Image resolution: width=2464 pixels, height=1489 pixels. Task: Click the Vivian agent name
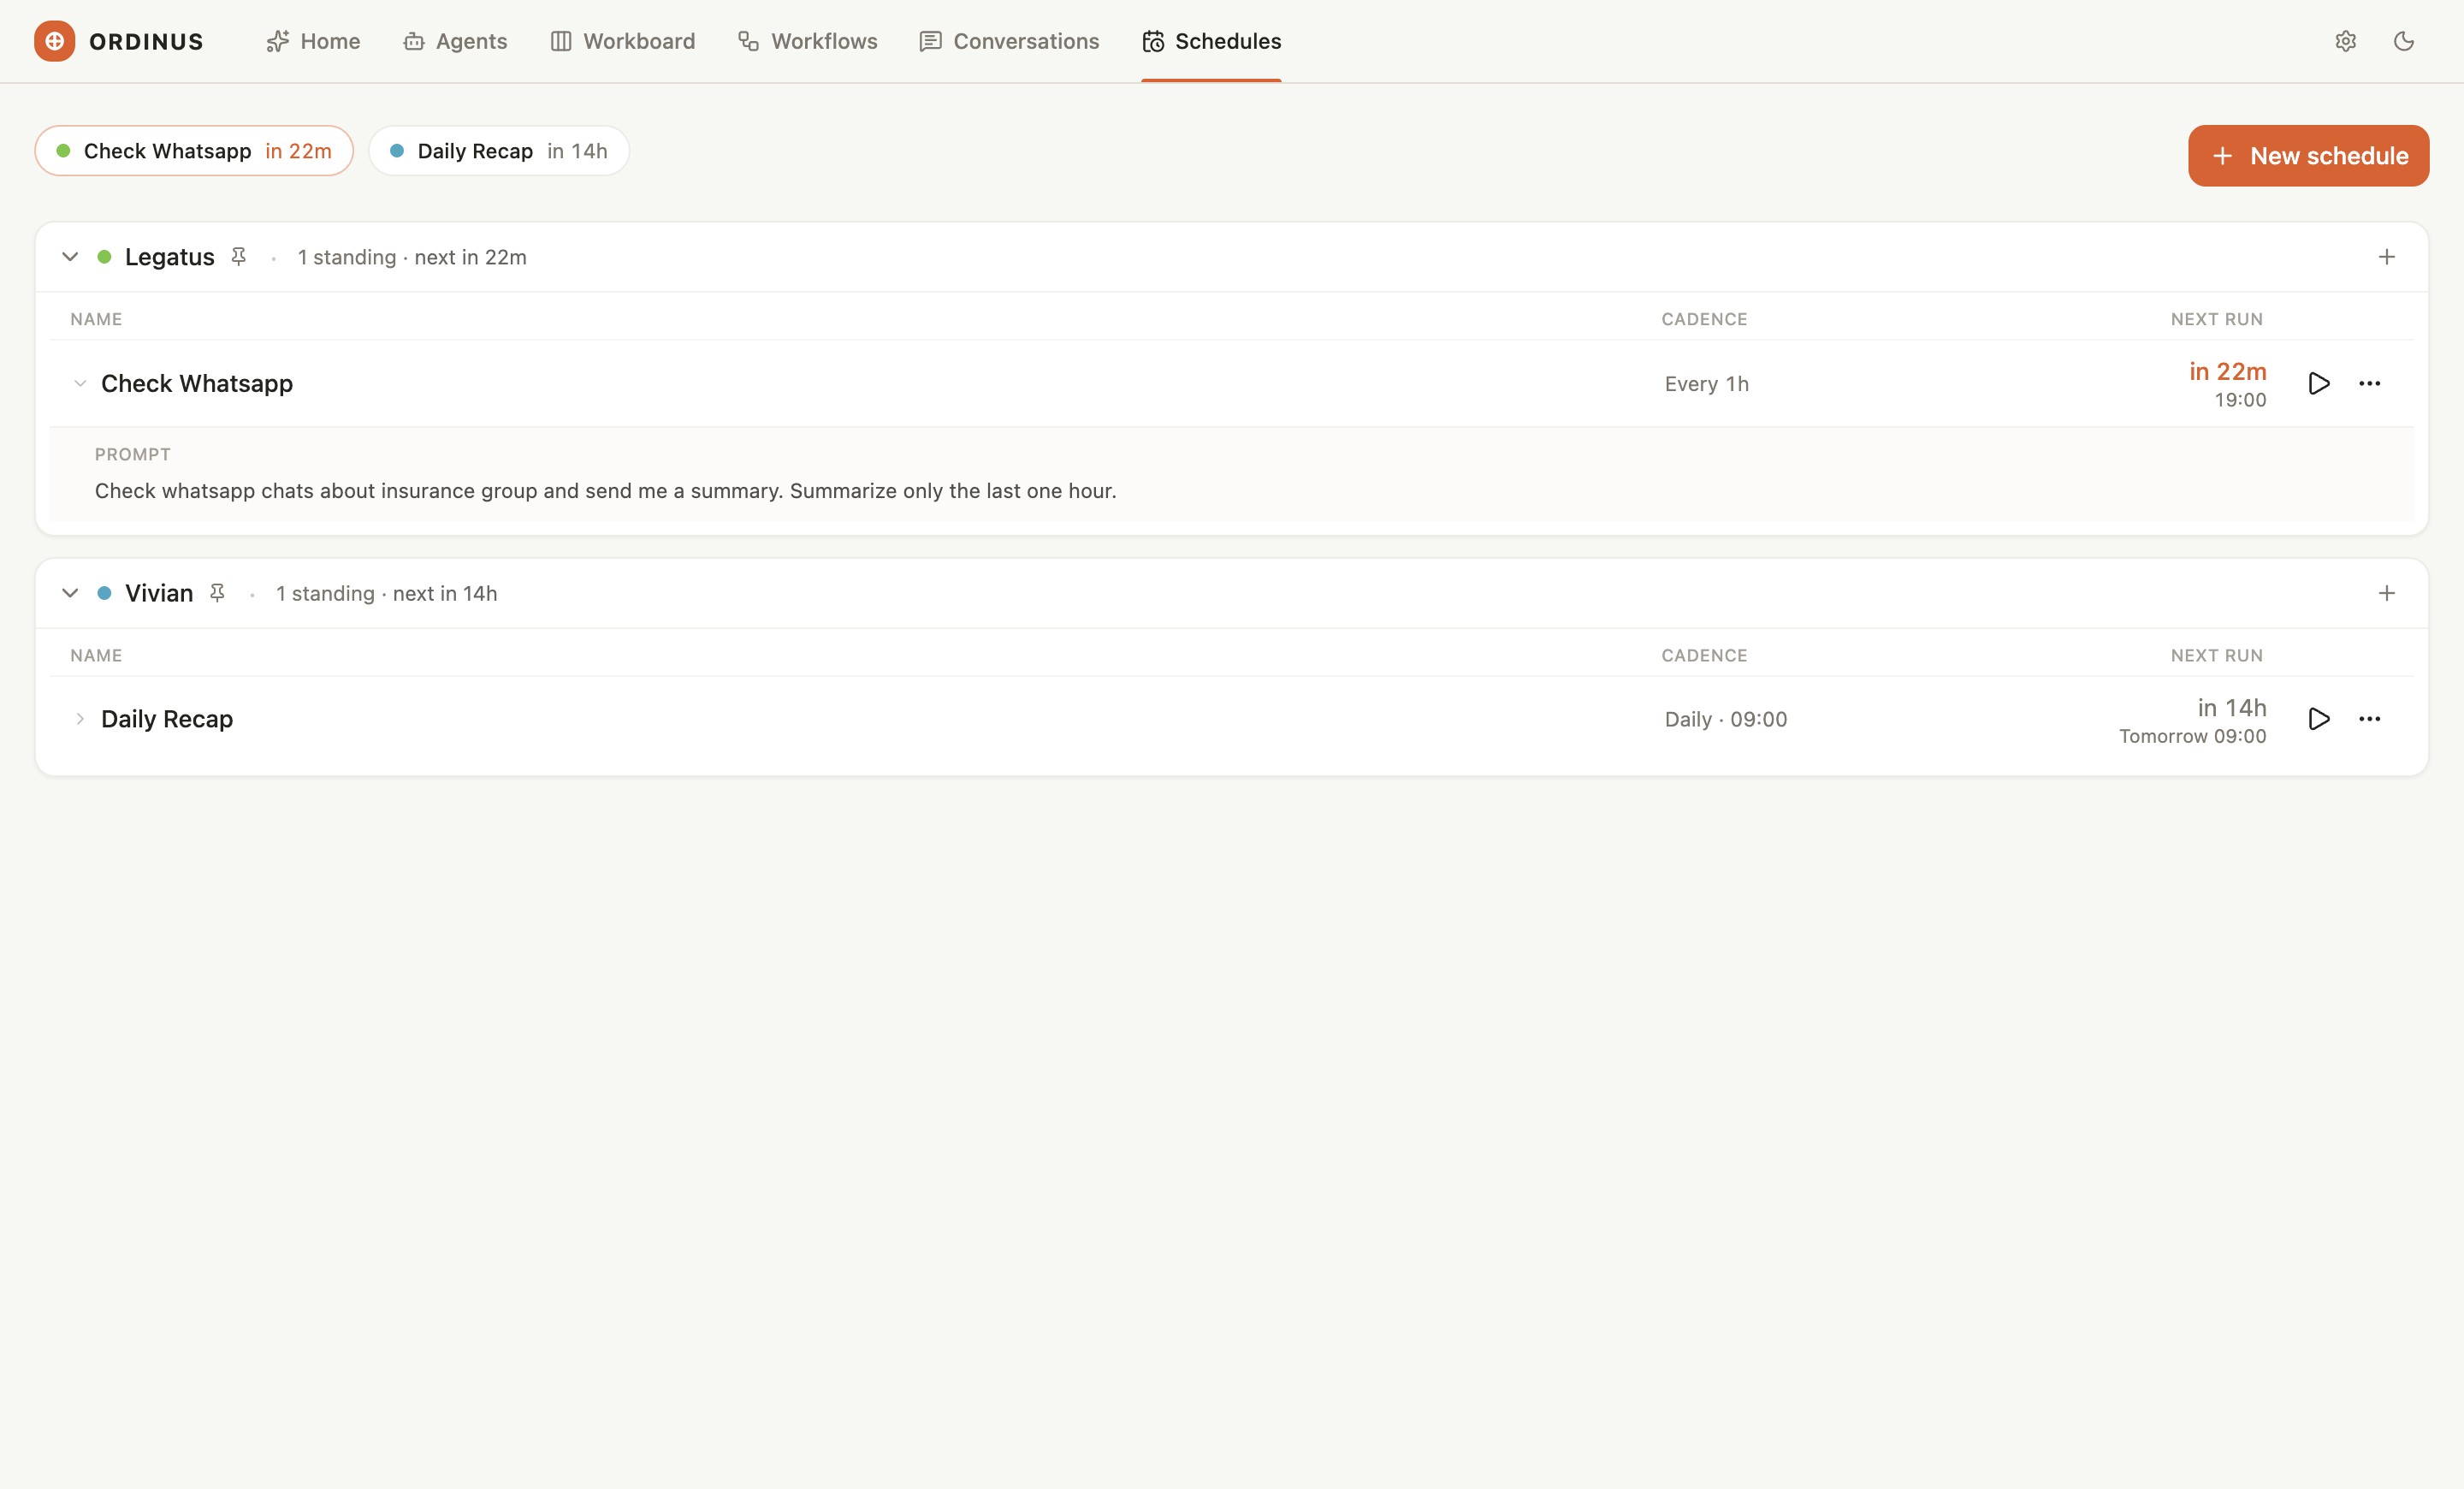point(159,593)
